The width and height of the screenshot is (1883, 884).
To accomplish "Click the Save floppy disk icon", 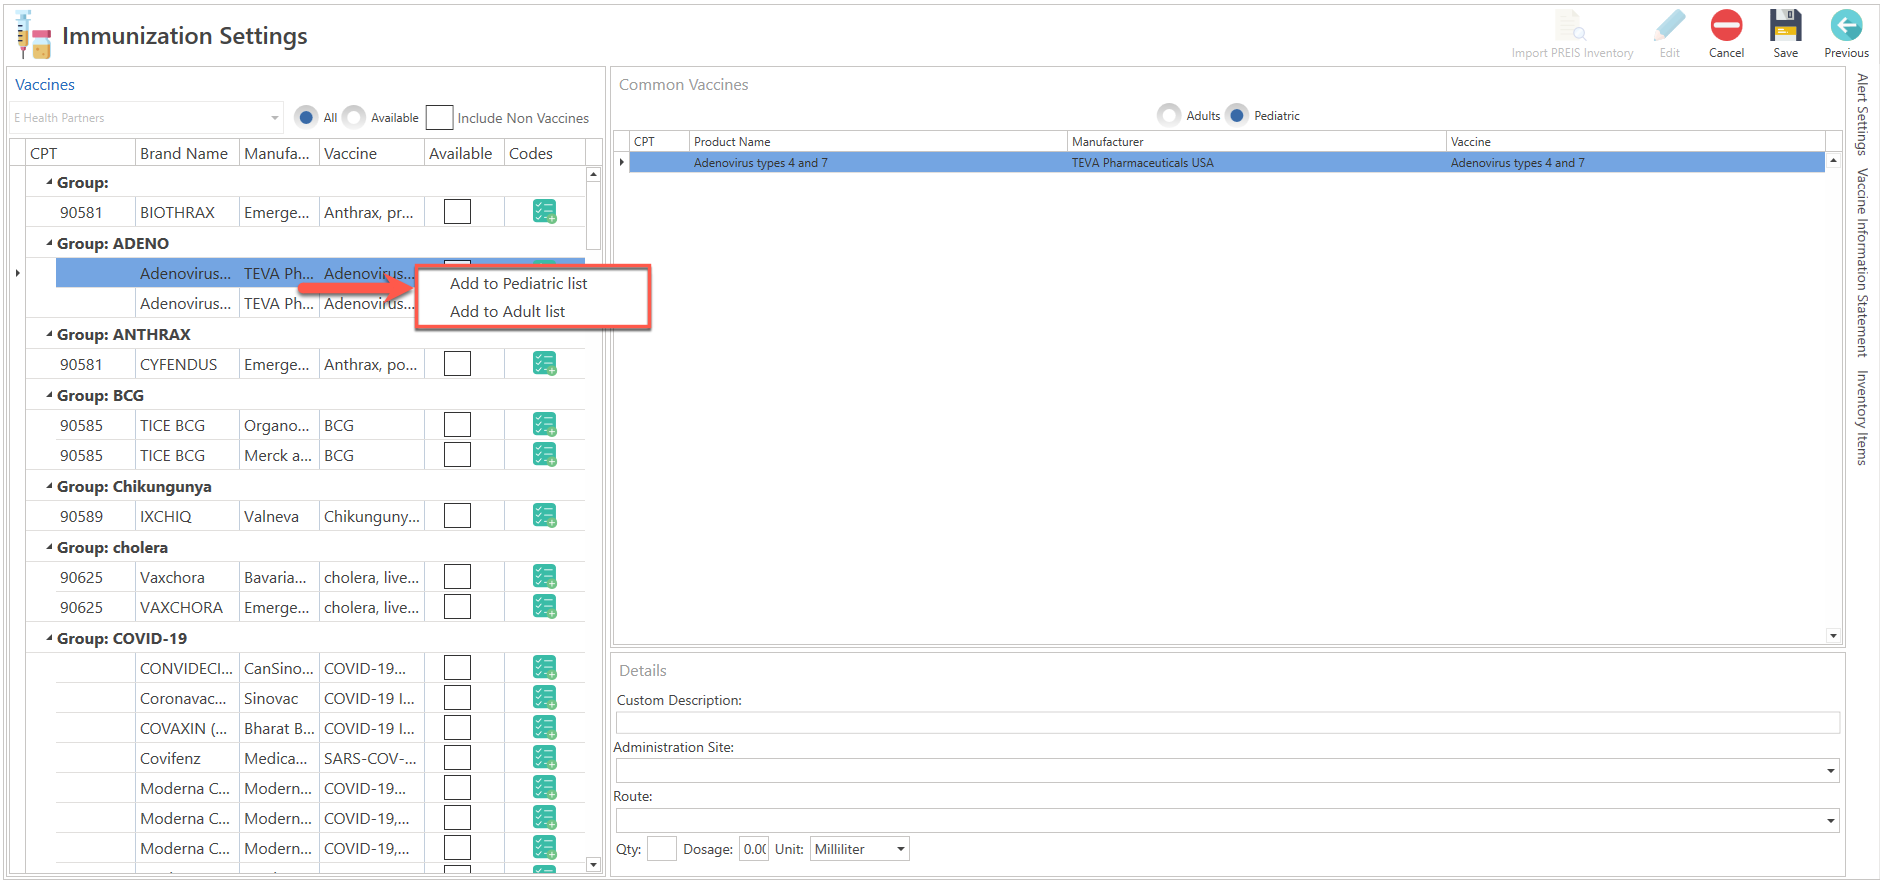I will click(1785, 26).
